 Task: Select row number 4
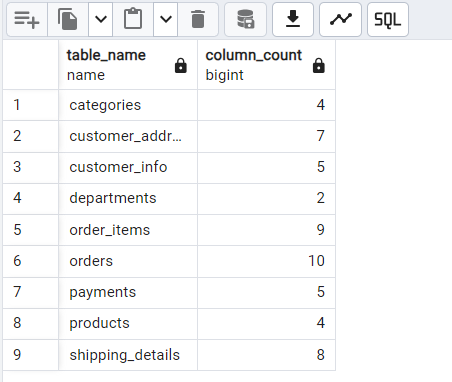[x=31, y=198]
